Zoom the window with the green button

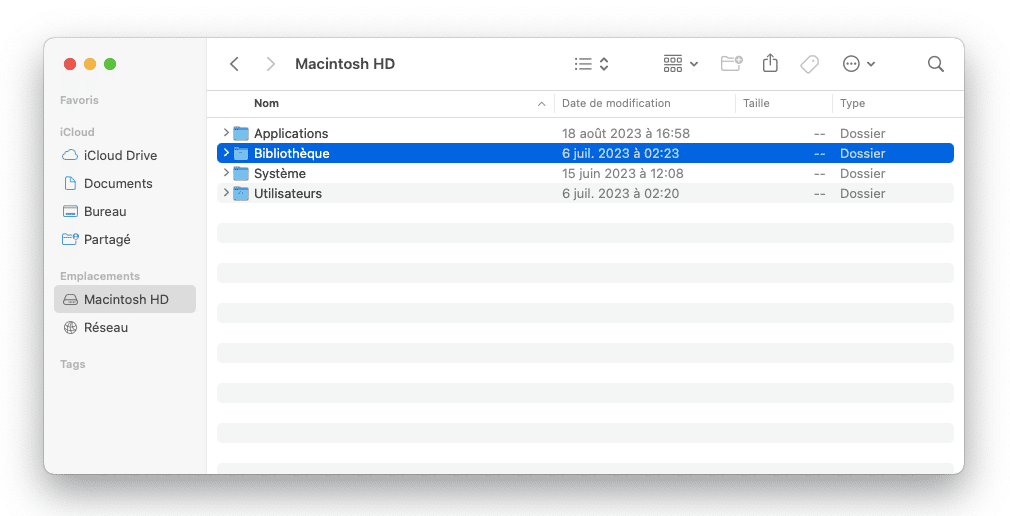tap(110, 64)
